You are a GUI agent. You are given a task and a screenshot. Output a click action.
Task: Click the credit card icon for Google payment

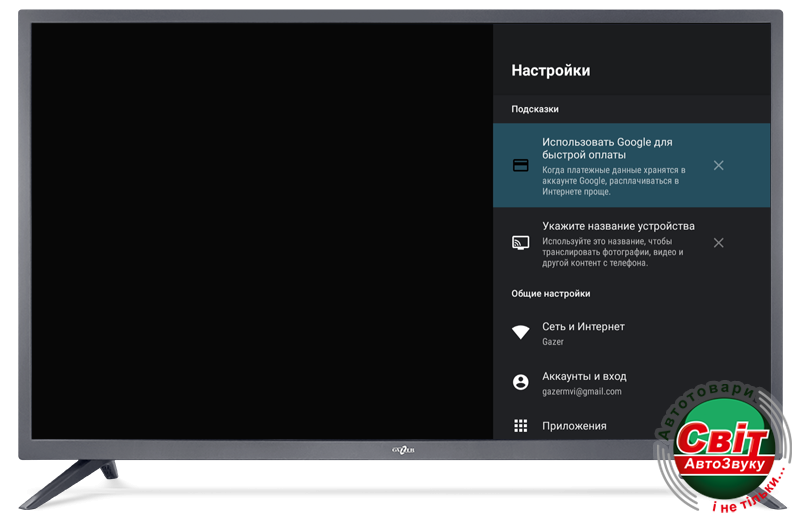pos(520,166)
